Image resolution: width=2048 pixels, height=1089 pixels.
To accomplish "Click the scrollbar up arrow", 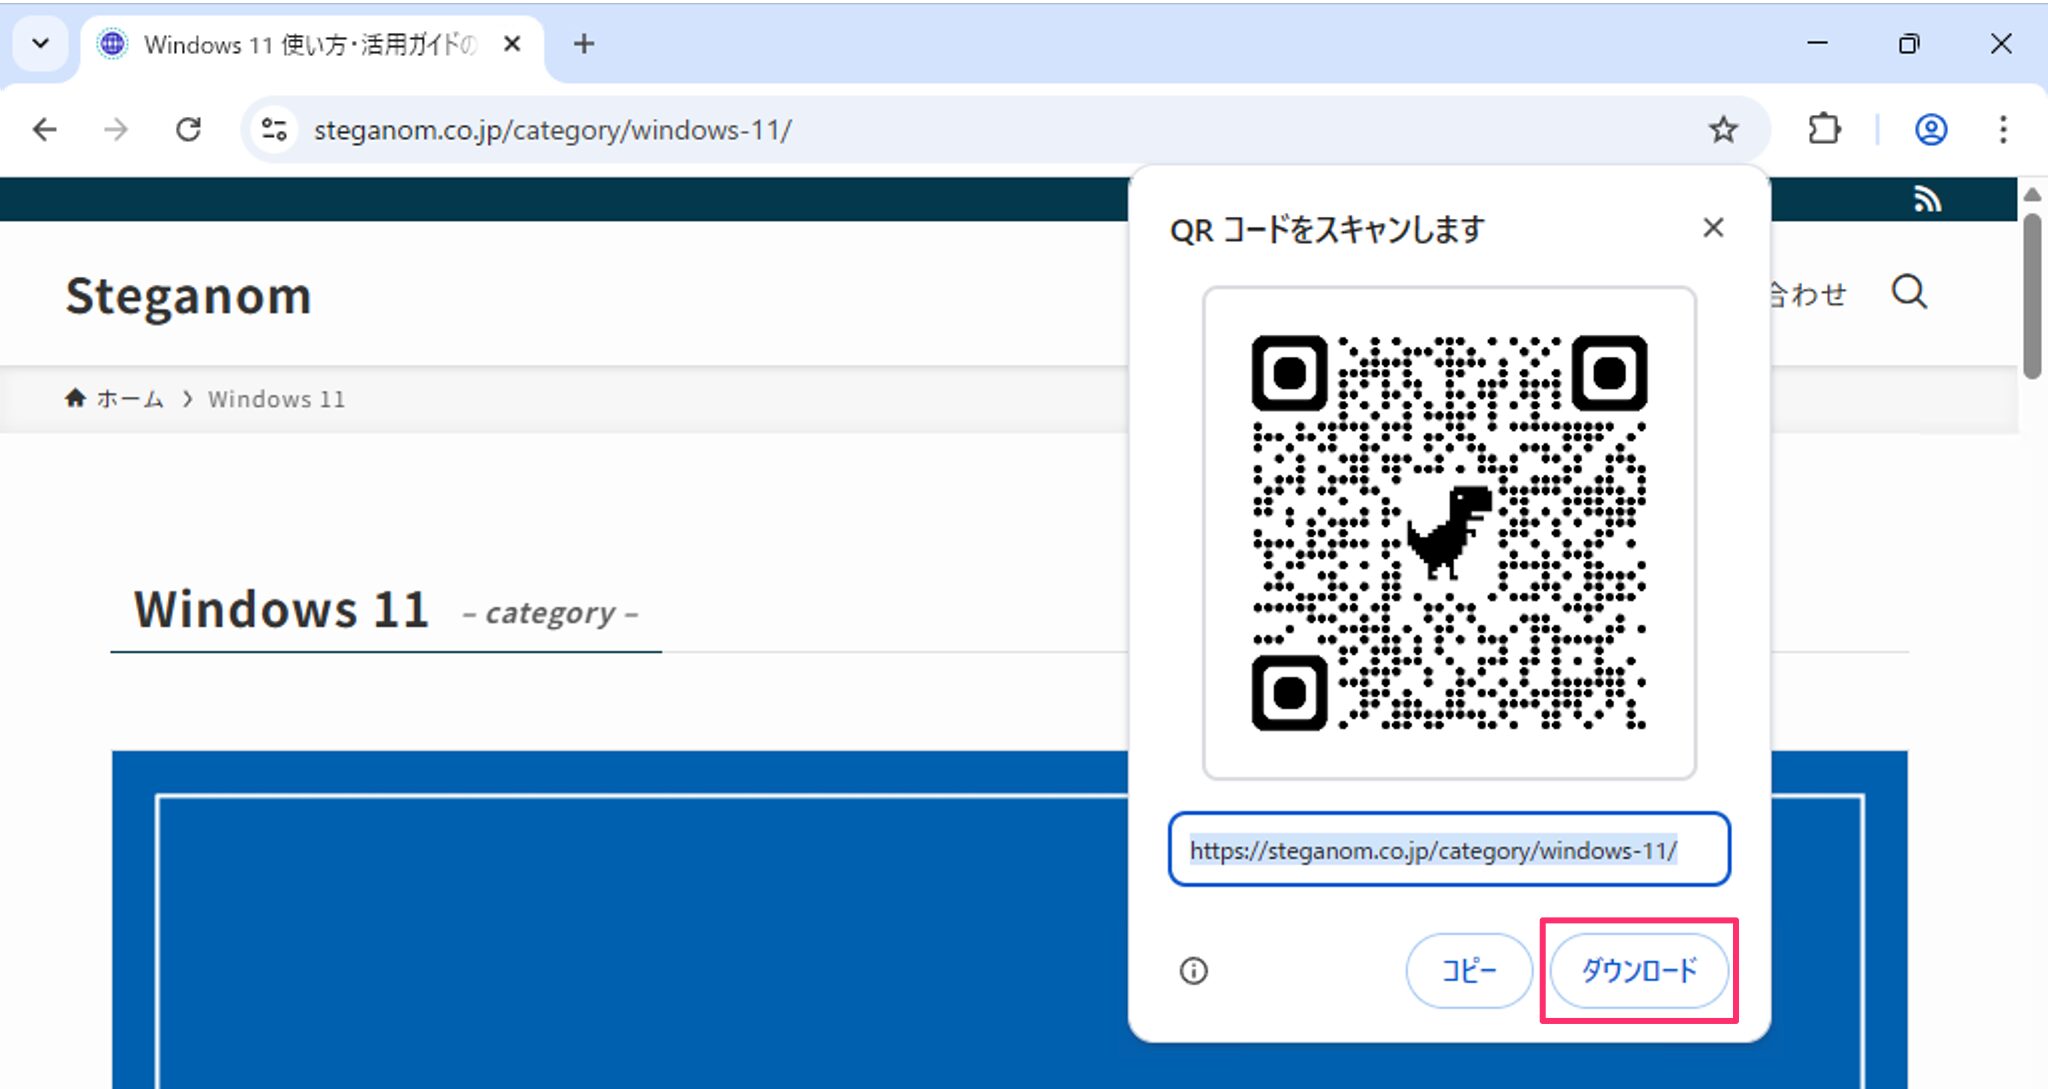I will (2035, 193).
